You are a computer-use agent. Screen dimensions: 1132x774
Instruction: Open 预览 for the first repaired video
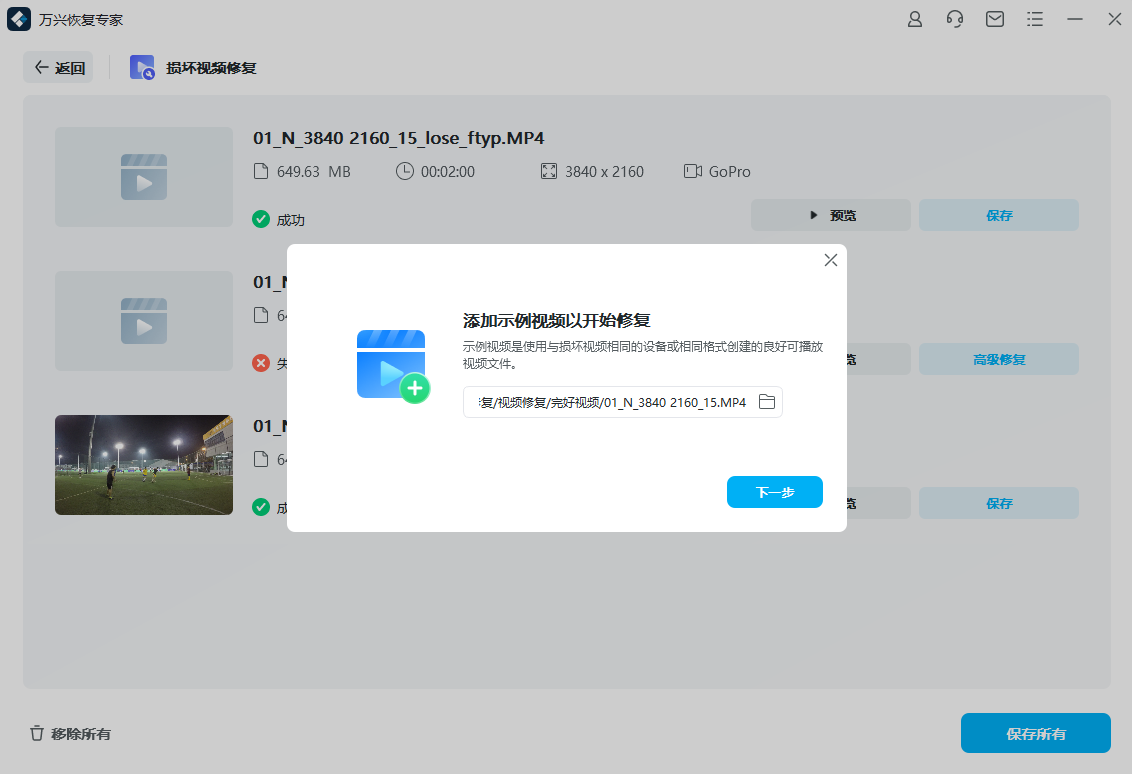coord(830,214)
